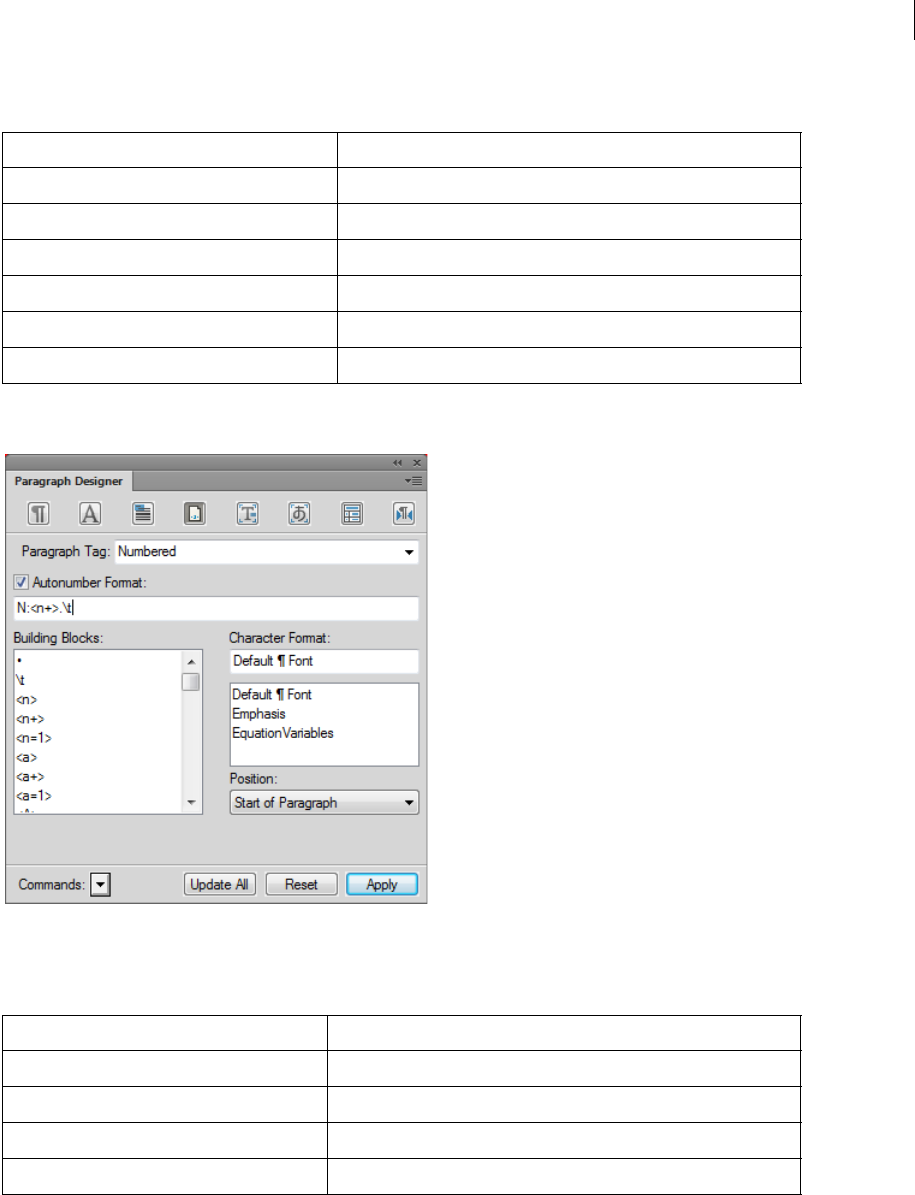Open the panel options menu icon
This screenshot has width=915, height=1195.
click(x=414, y=481)
